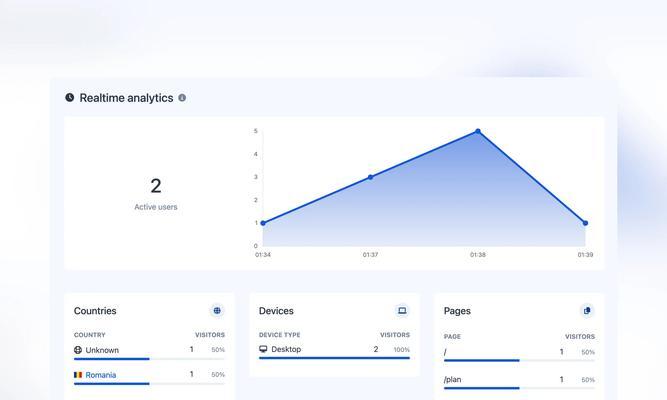Click the Unknown country progress bar
The image size is (667, 400).
pos(149,359)
